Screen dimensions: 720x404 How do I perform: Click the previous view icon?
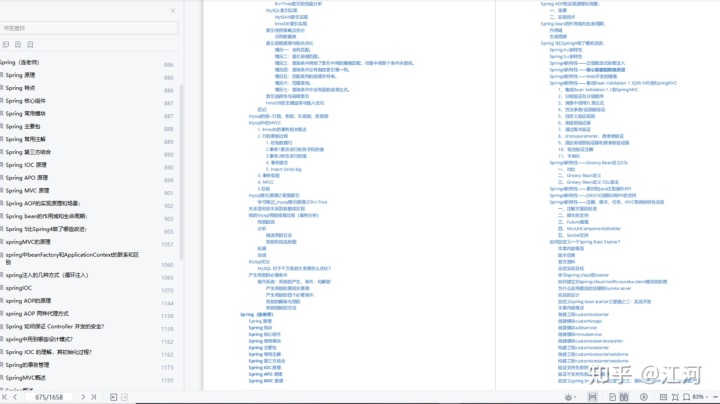113,397
